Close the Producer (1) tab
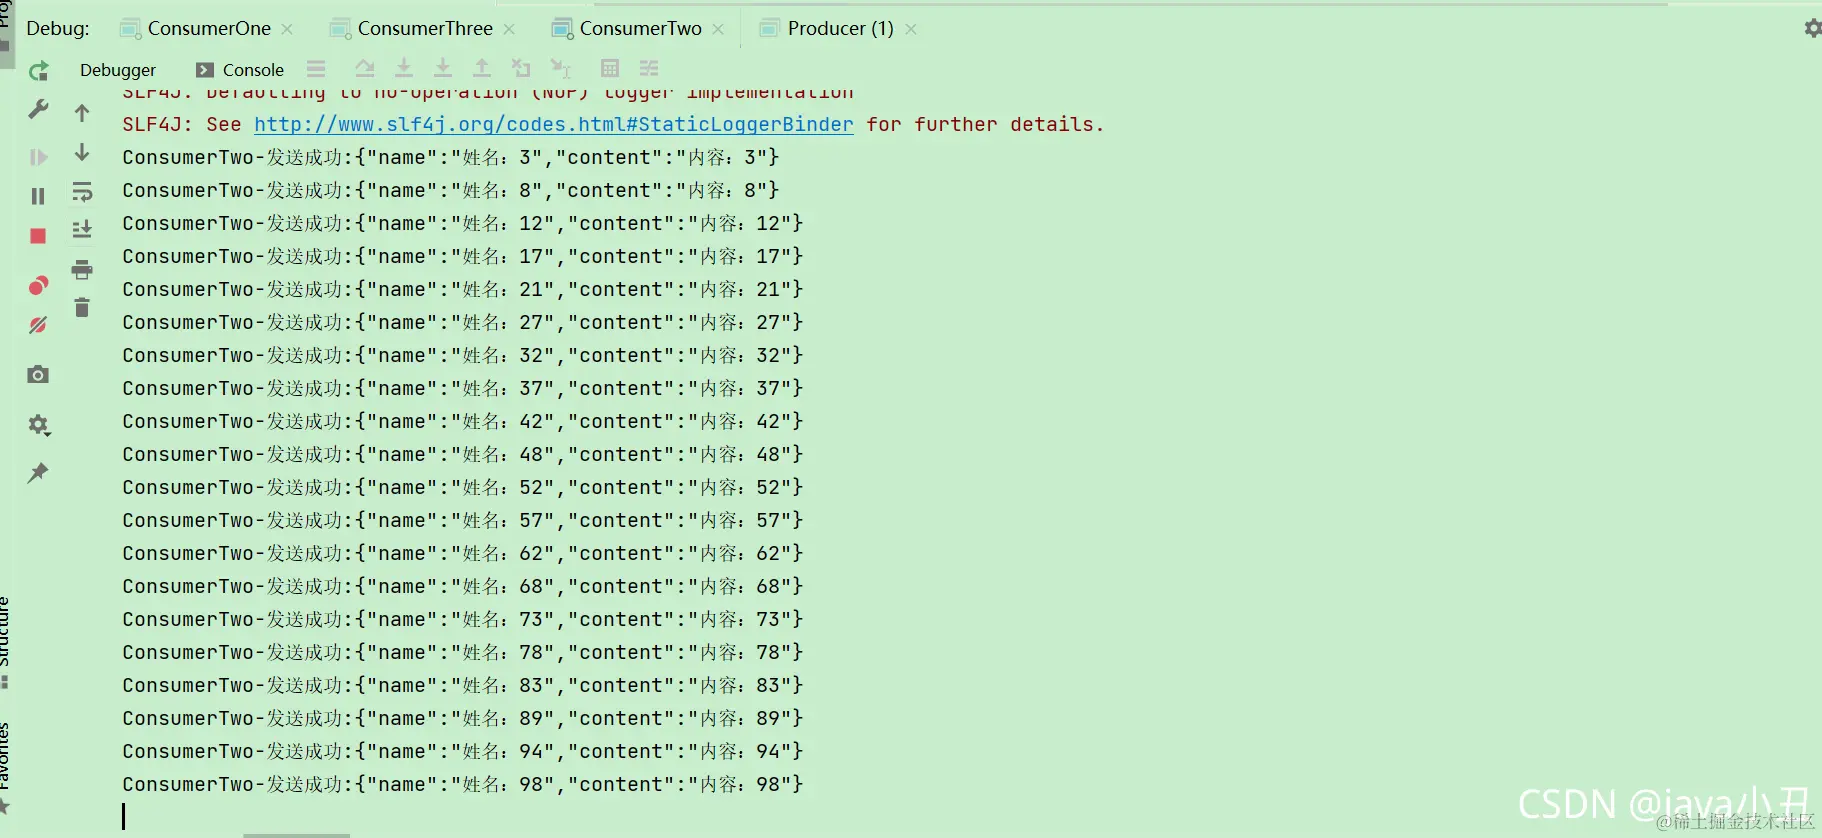This screenshot has height=838, width=1822. 910,29
